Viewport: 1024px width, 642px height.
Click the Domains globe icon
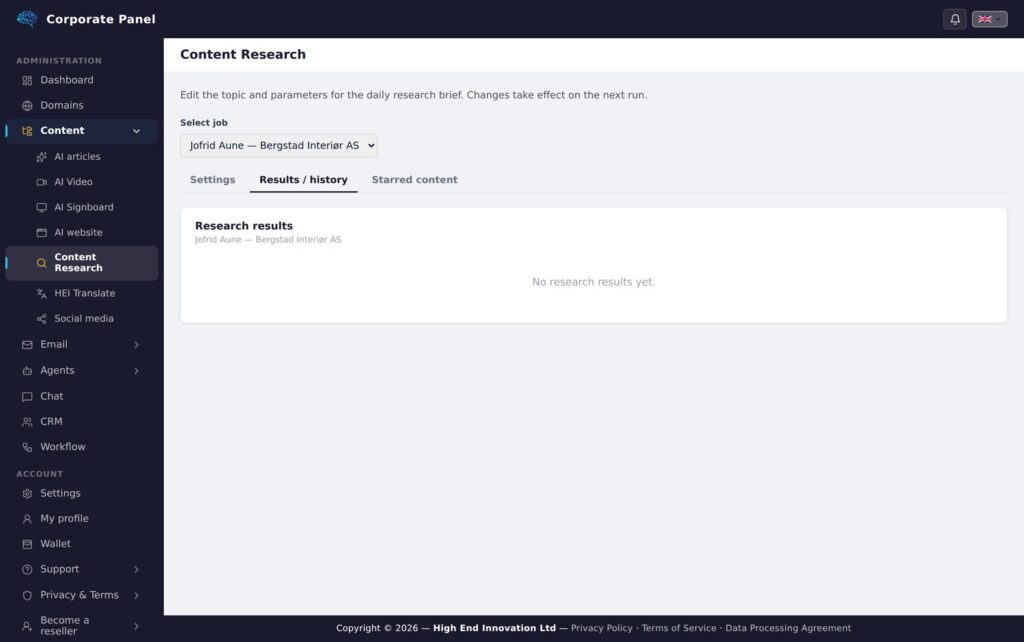(x=27, y=106)
